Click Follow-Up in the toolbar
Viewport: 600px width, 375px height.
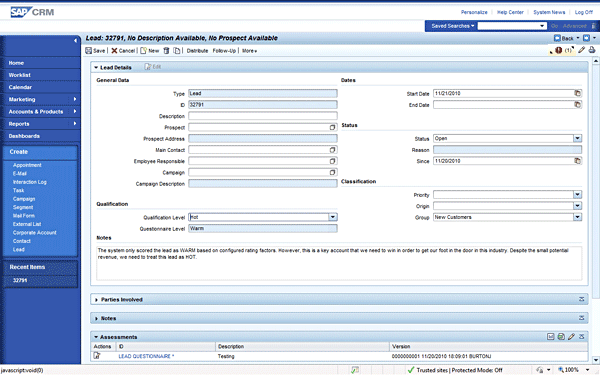coord(224,51)
